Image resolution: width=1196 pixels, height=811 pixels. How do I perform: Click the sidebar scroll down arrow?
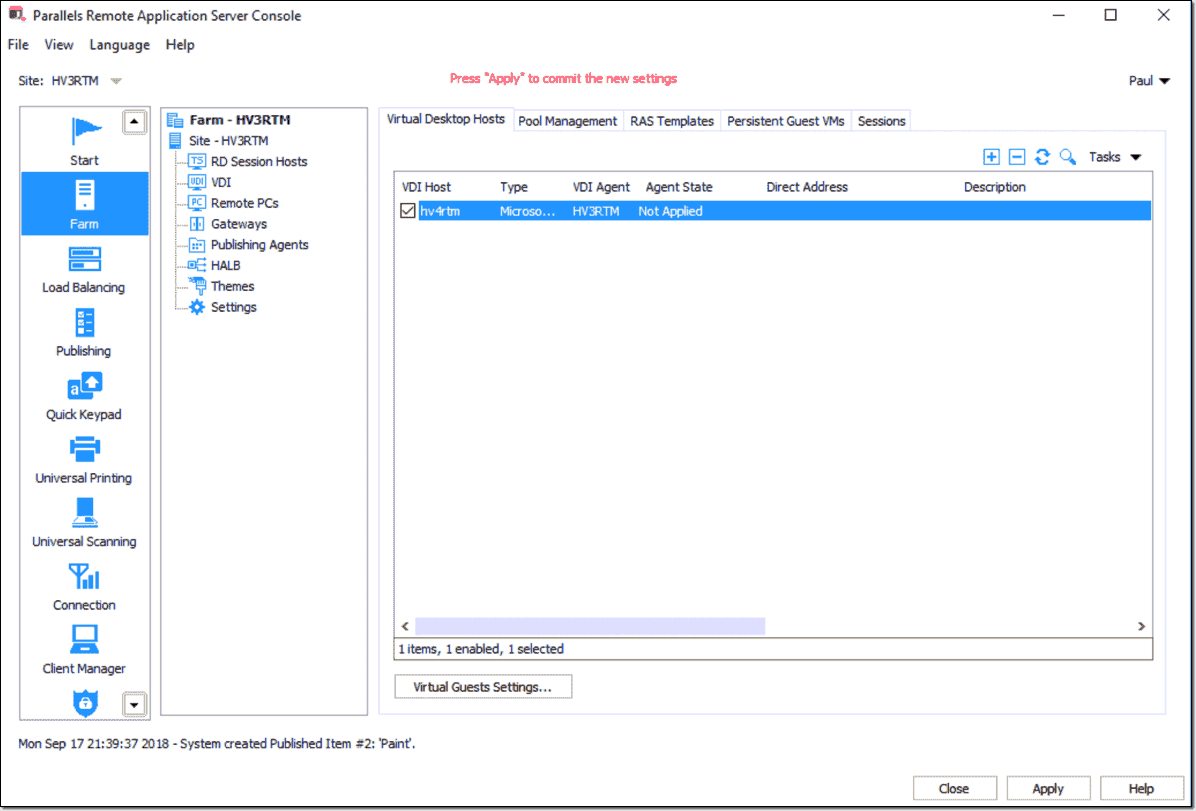134,705
